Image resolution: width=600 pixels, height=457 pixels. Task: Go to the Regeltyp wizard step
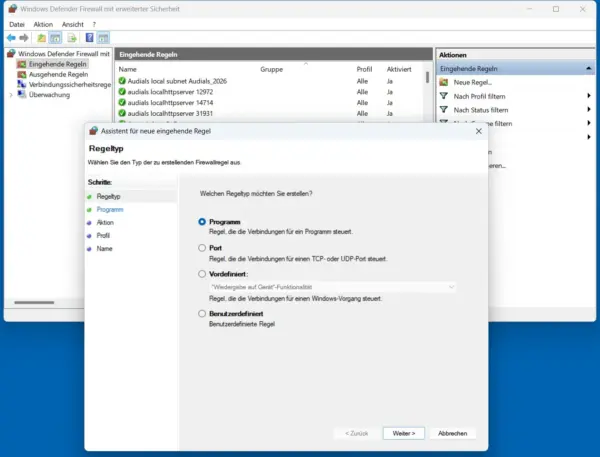point(108,196)
